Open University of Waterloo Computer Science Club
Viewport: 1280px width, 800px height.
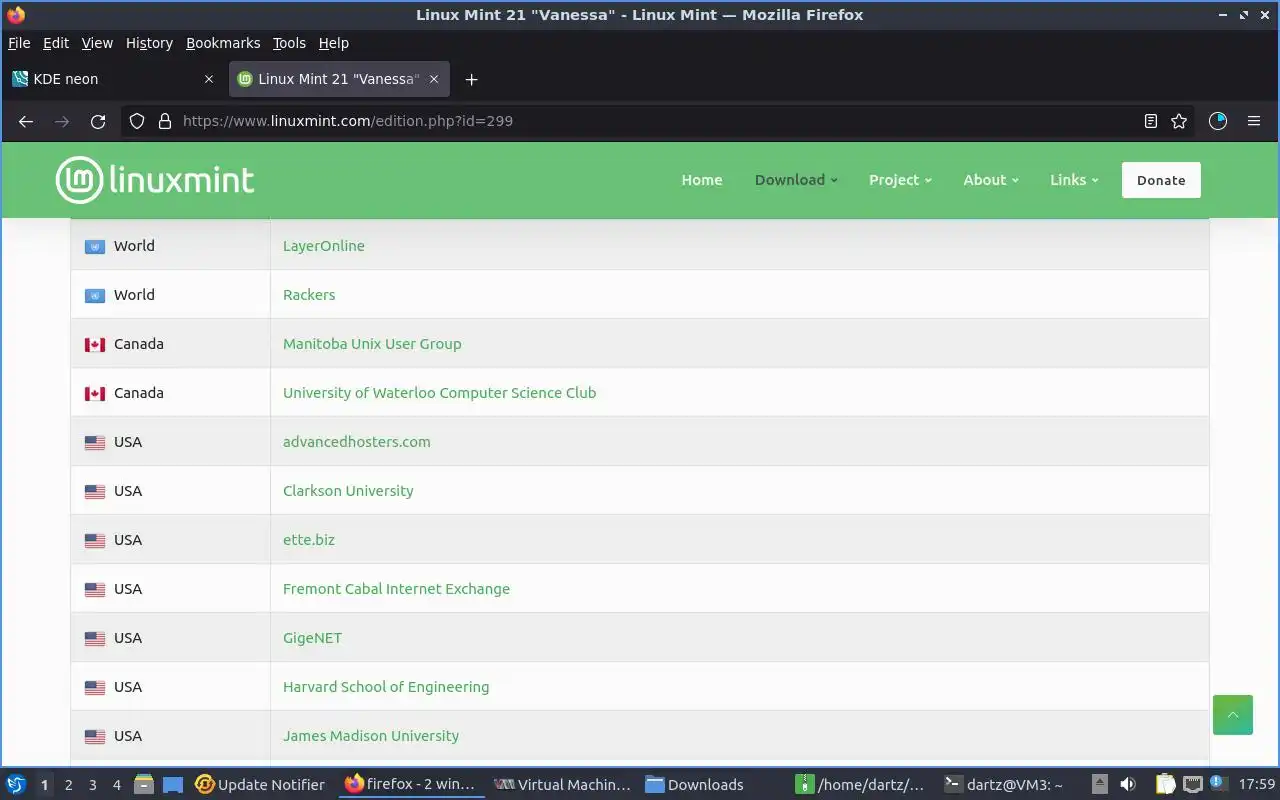(439, 393)
